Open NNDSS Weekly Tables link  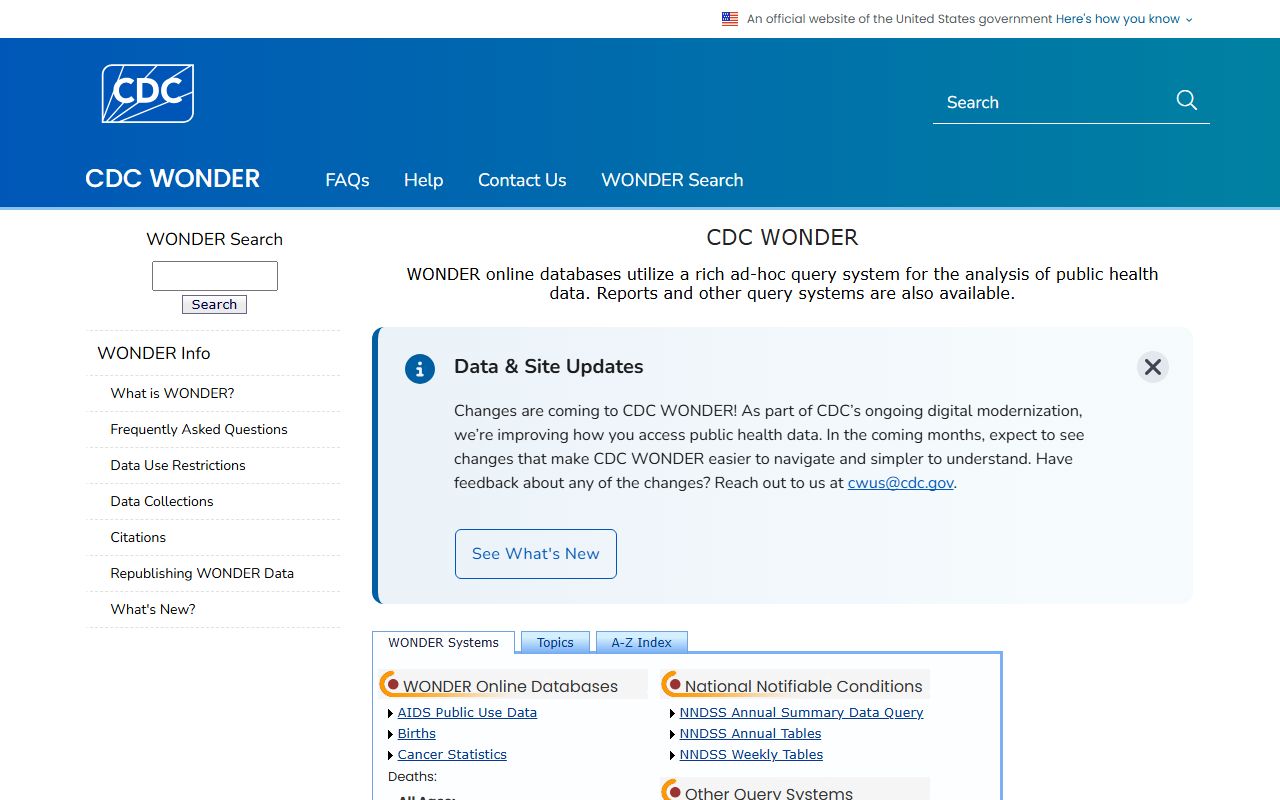pos(751,755)
